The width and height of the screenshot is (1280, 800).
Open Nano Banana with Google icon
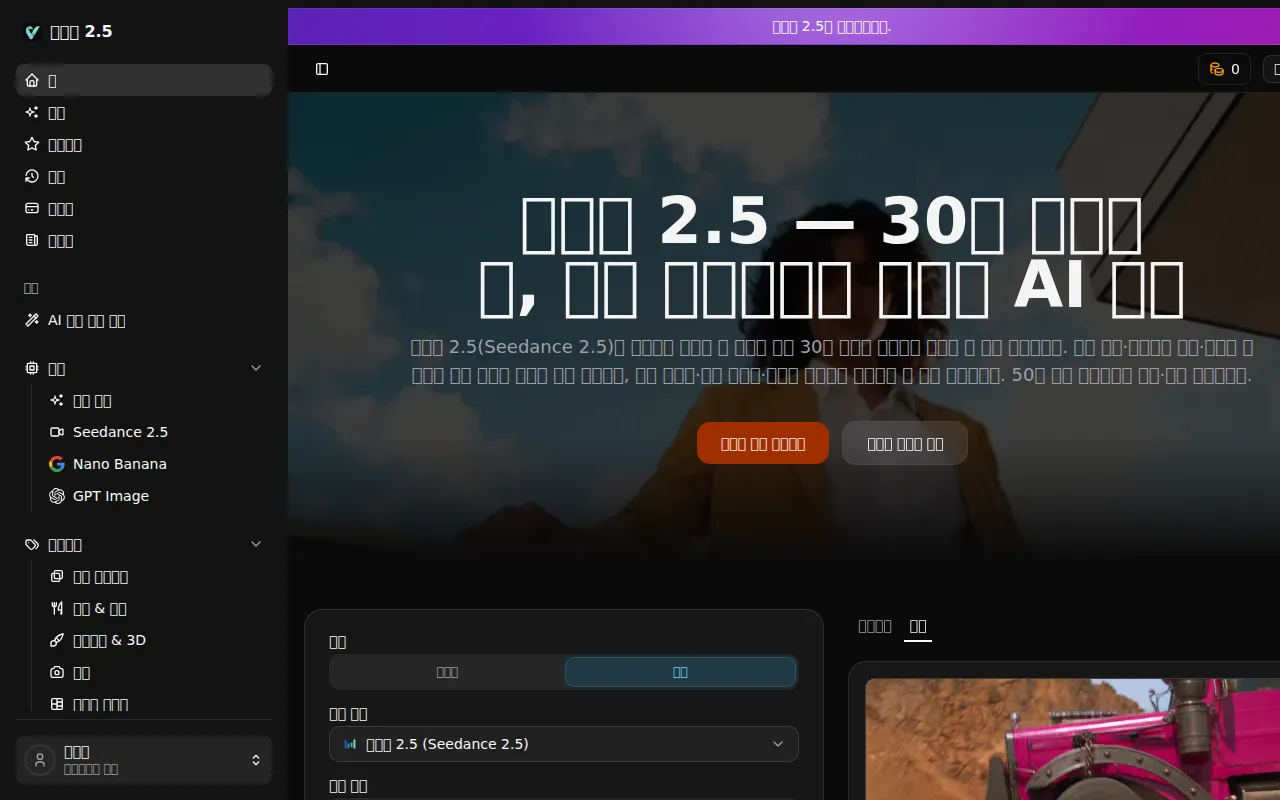tap(156, 464)
